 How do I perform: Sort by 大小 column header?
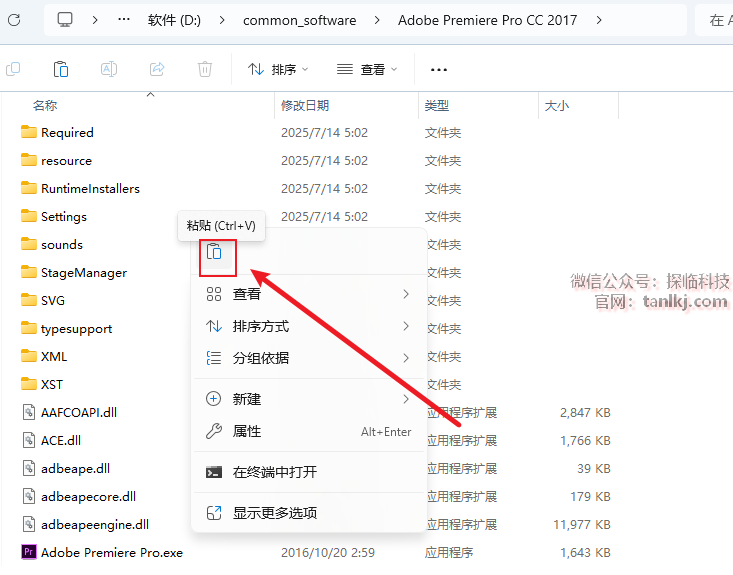pyautogui.click(x=556, y=106)
